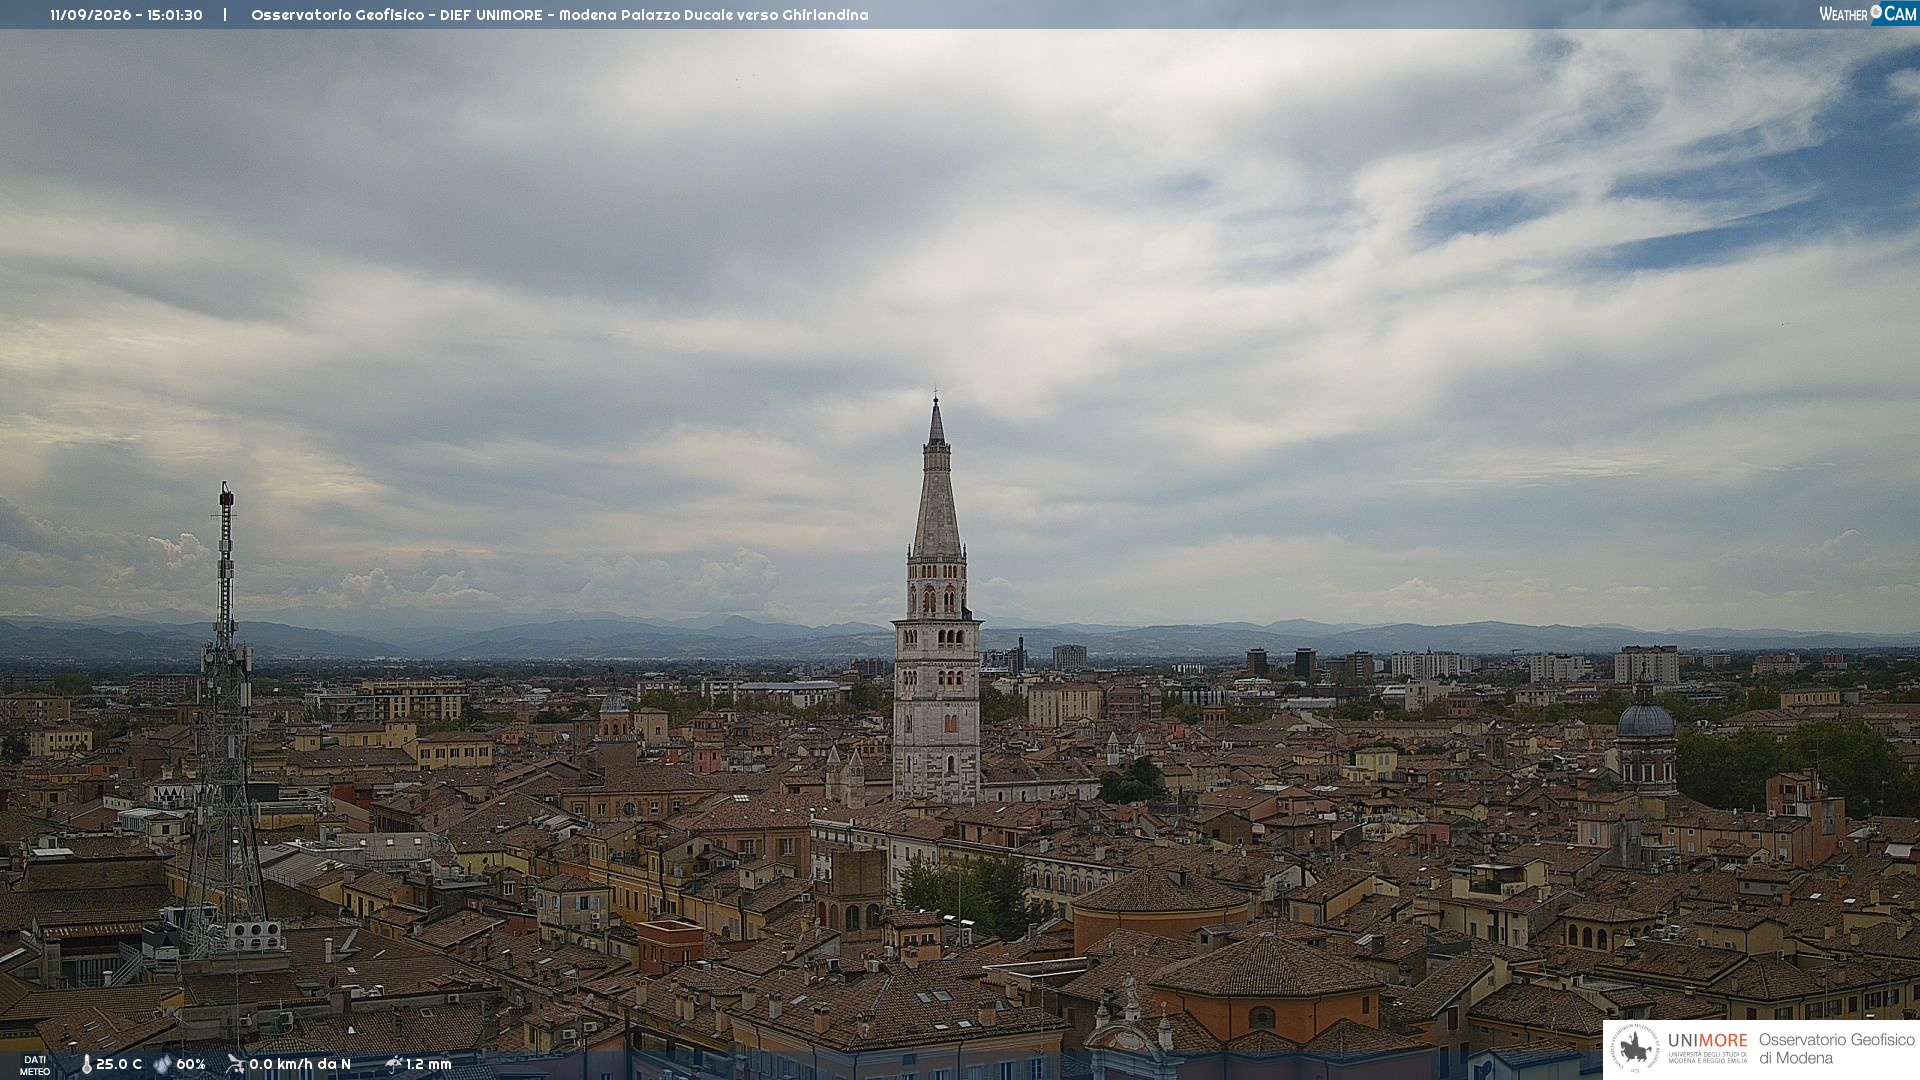Click the 0.0 km/h da N wind reading
Image resolution: width=1920 pixels, height=1080 pixels.
pos(300,1065)
